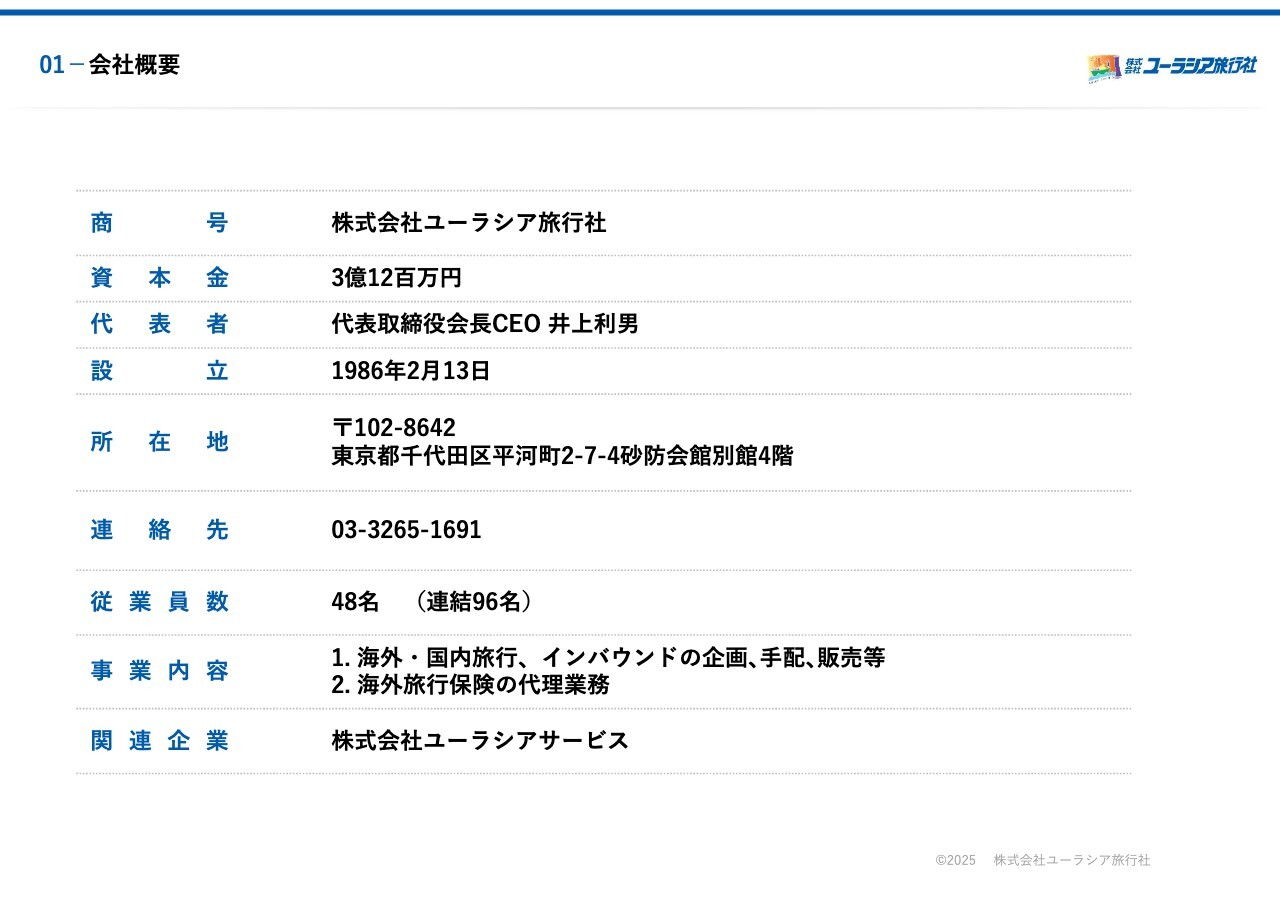
Task: Click the 3億12百万円 capital value
Action: coord(396,278)
